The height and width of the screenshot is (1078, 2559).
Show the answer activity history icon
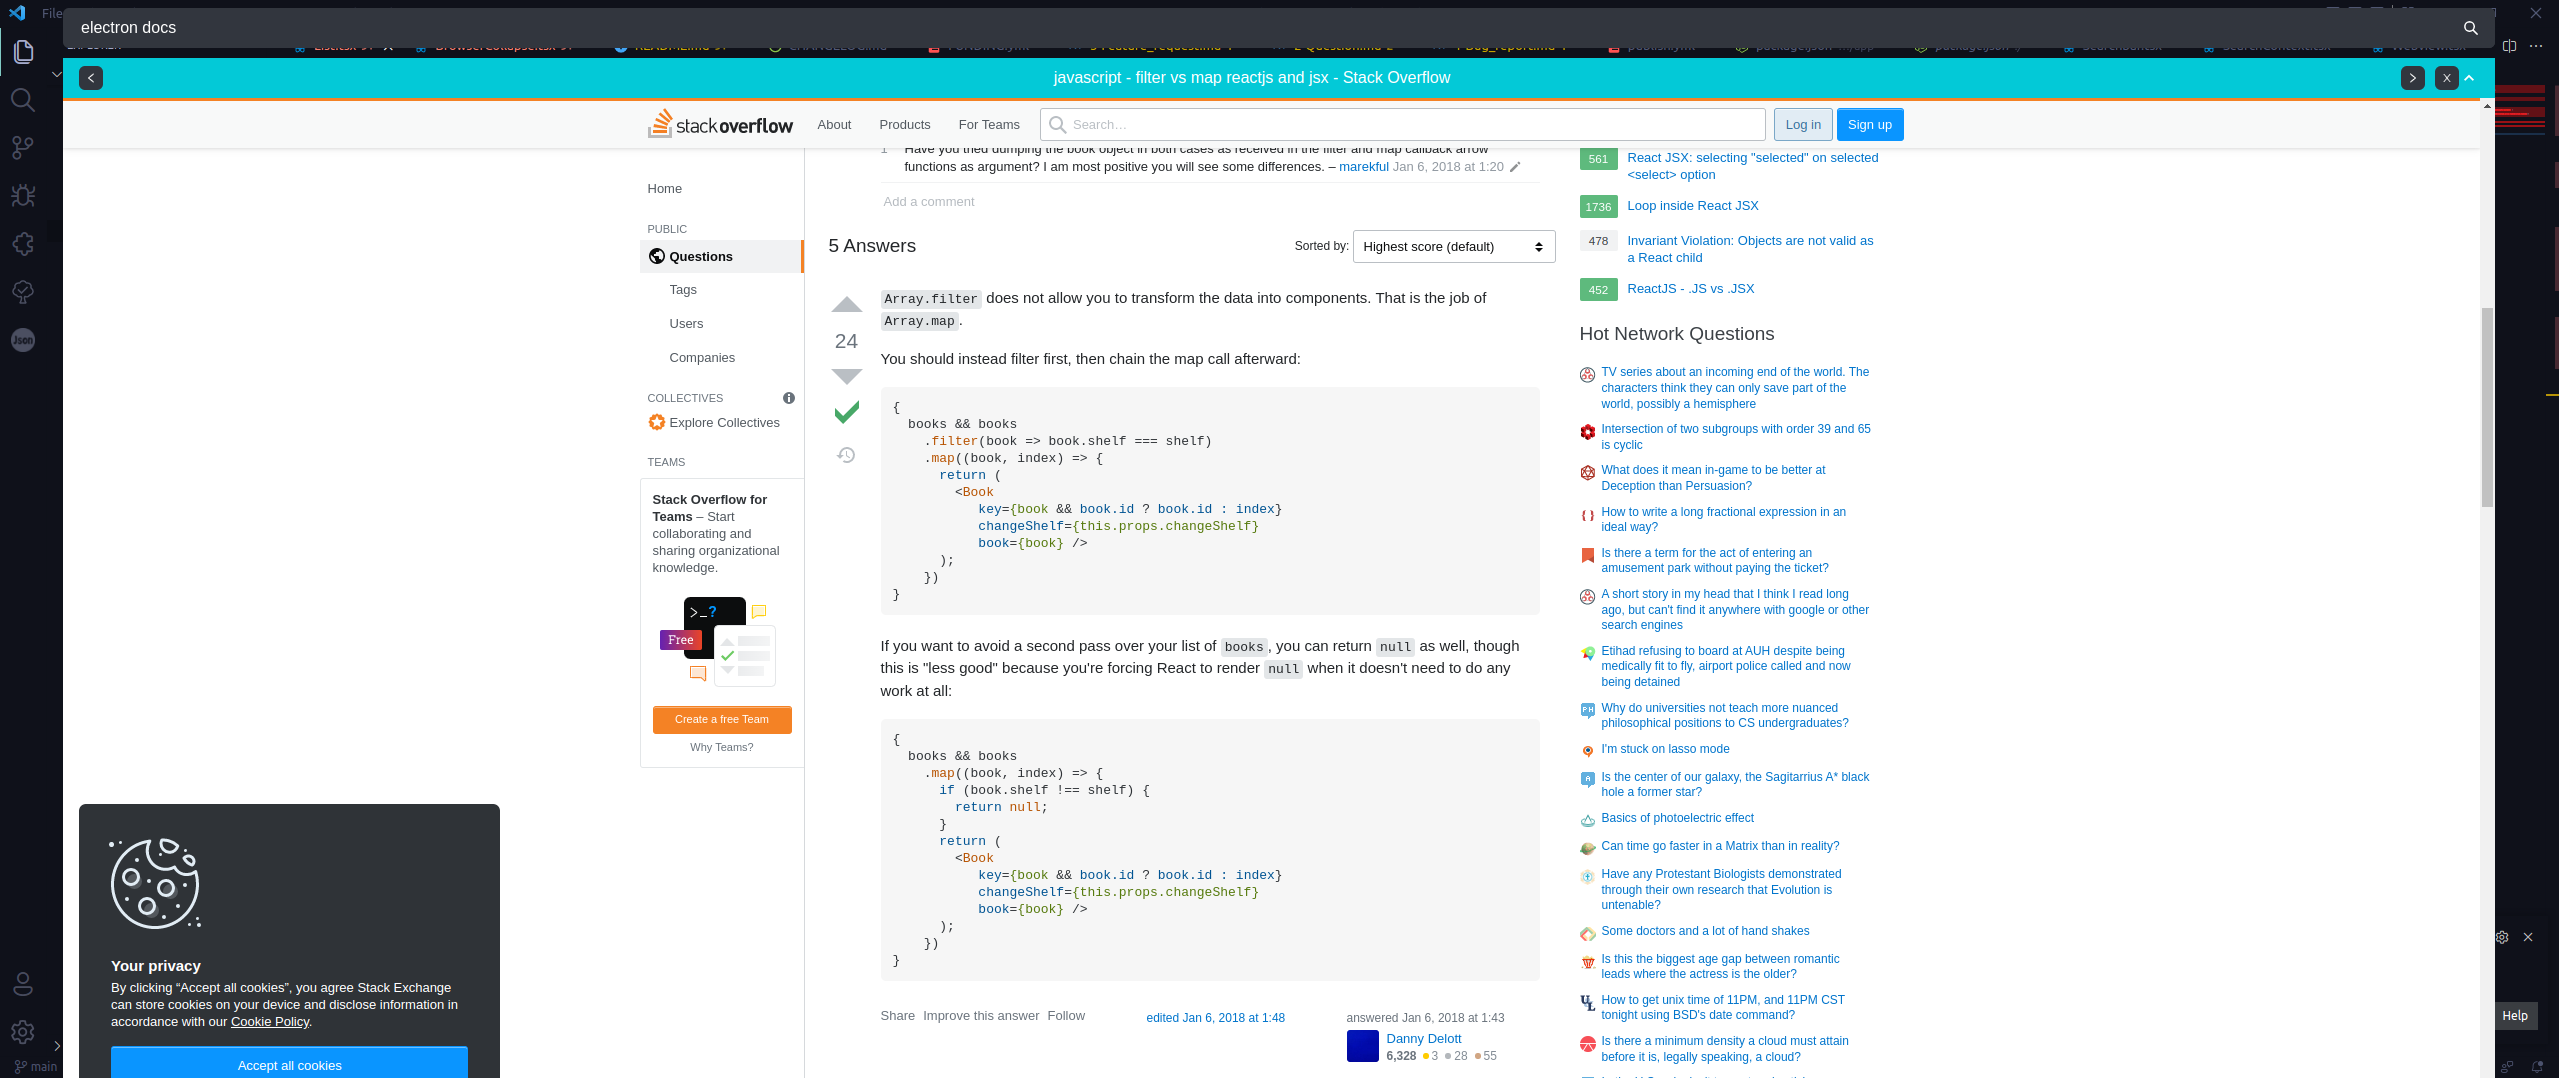tap(846, 455)
